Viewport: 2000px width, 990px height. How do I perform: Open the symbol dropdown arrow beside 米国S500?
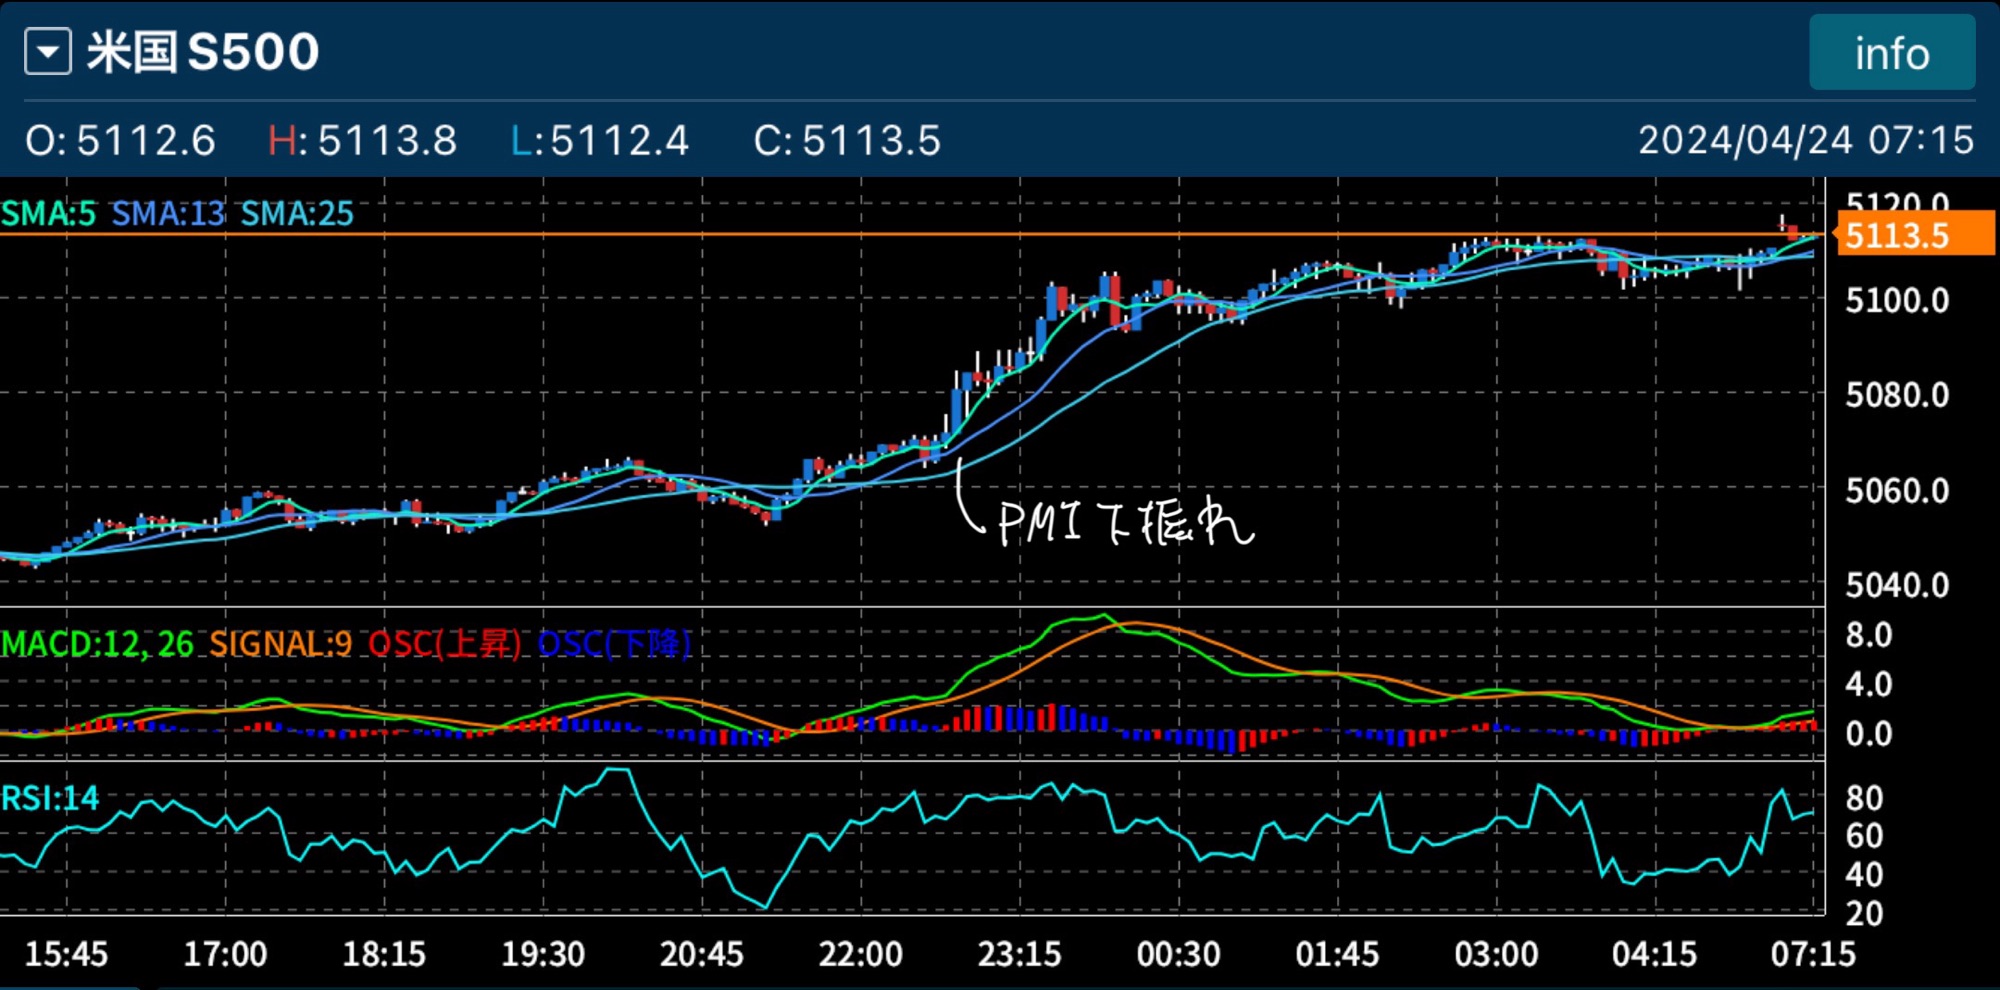pos(47,52)
